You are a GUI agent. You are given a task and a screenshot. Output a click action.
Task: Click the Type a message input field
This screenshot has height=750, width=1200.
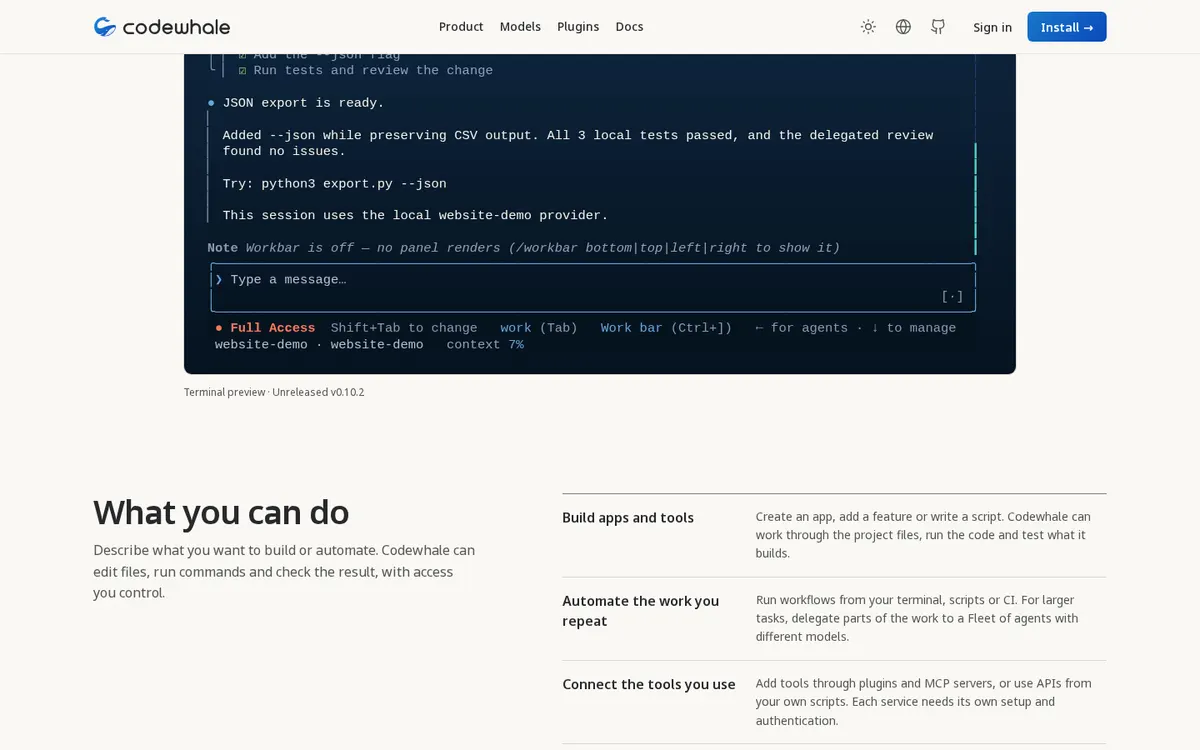(593, 288)
